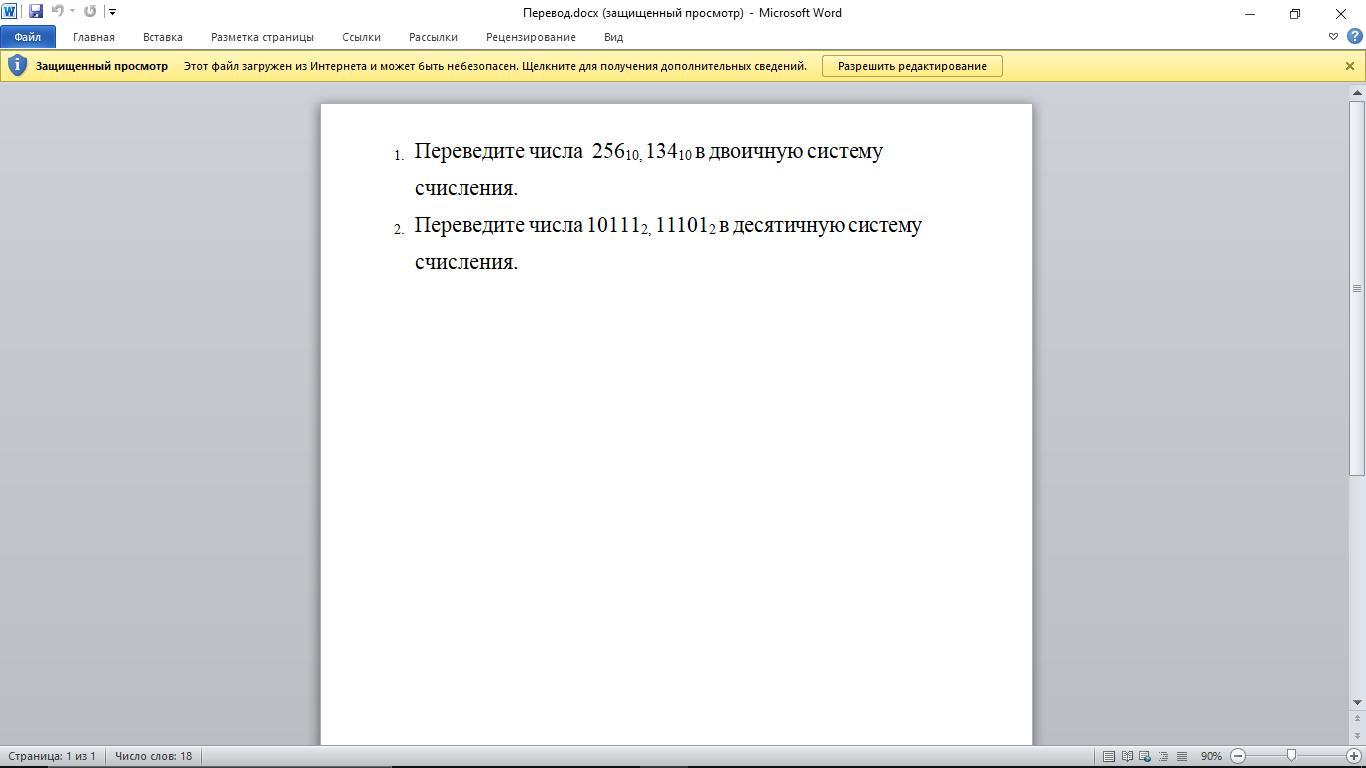This screenshot has width=1366, height=768.
Task: Switch to the Вставка ribbon tab
Action: tap(162, 37)
